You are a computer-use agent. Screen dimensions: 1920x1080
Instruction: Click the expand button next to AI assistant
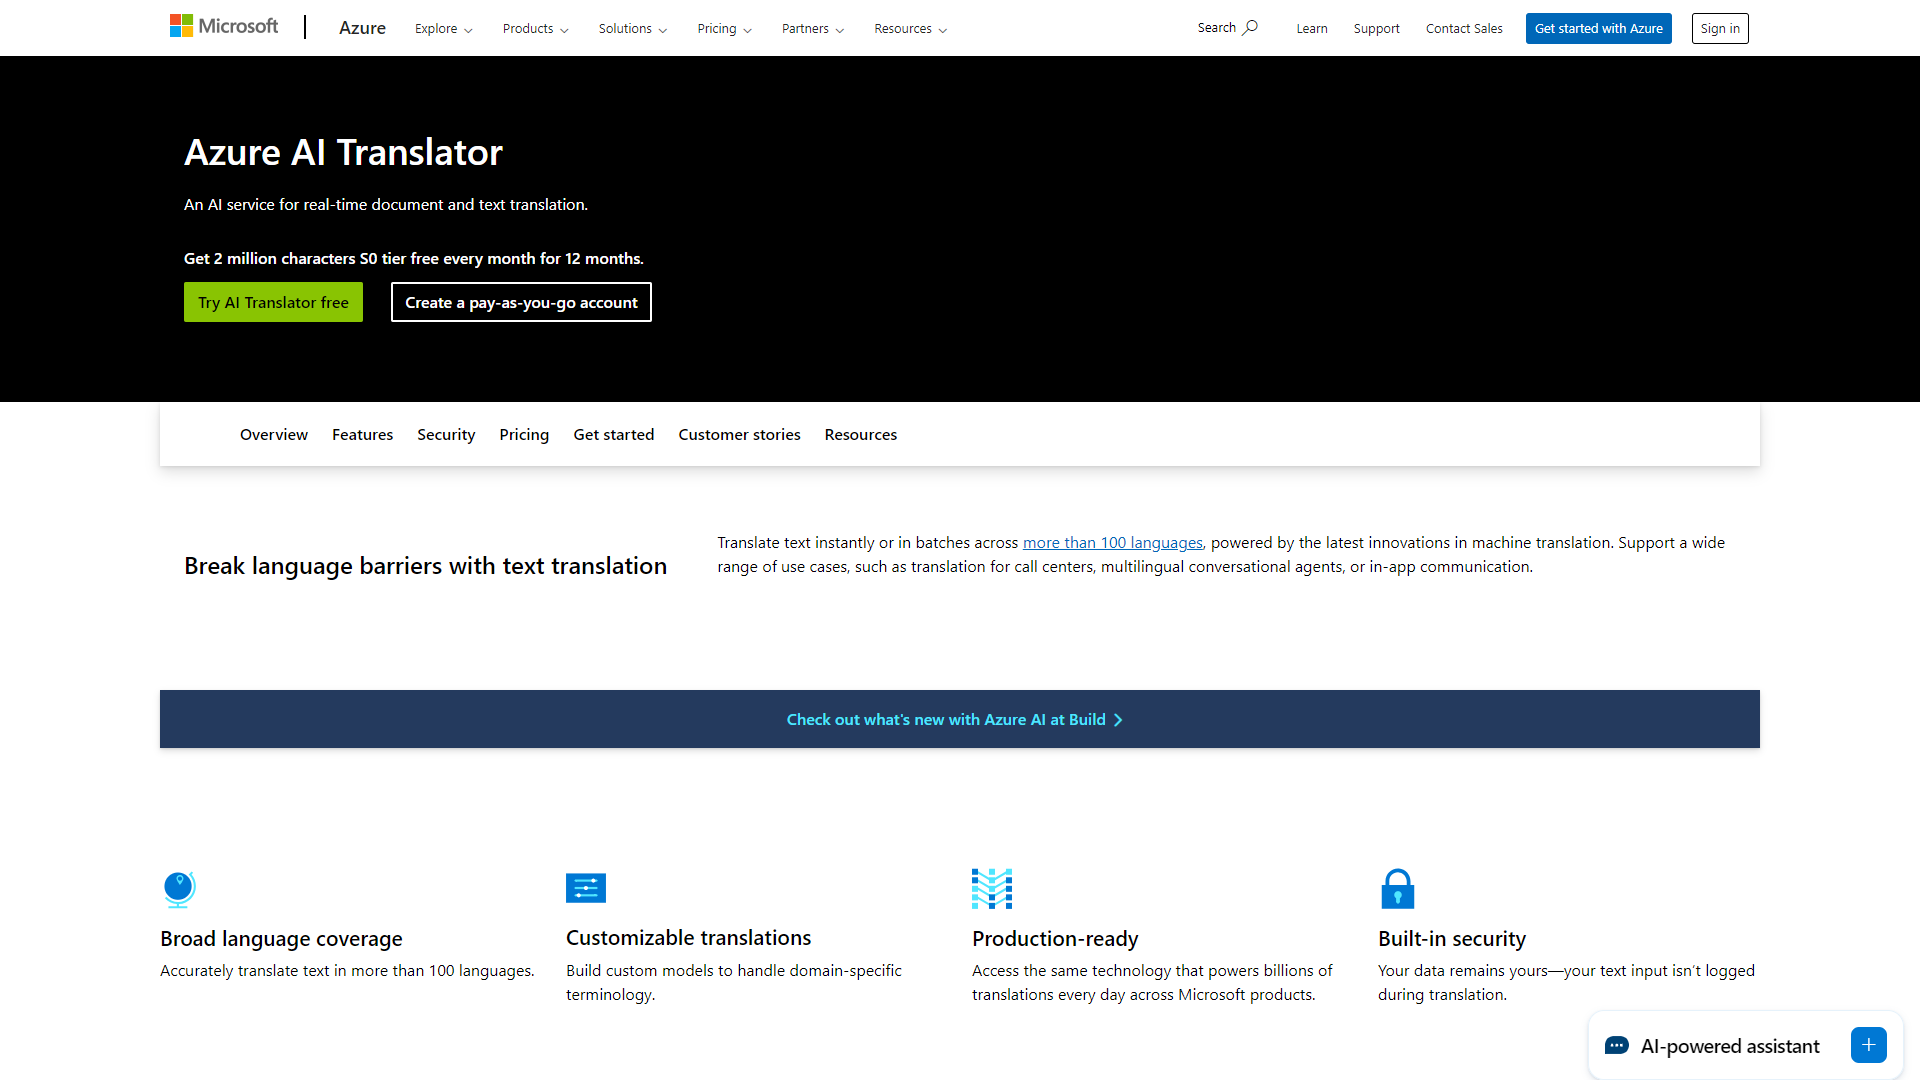pos(1869,1046)
